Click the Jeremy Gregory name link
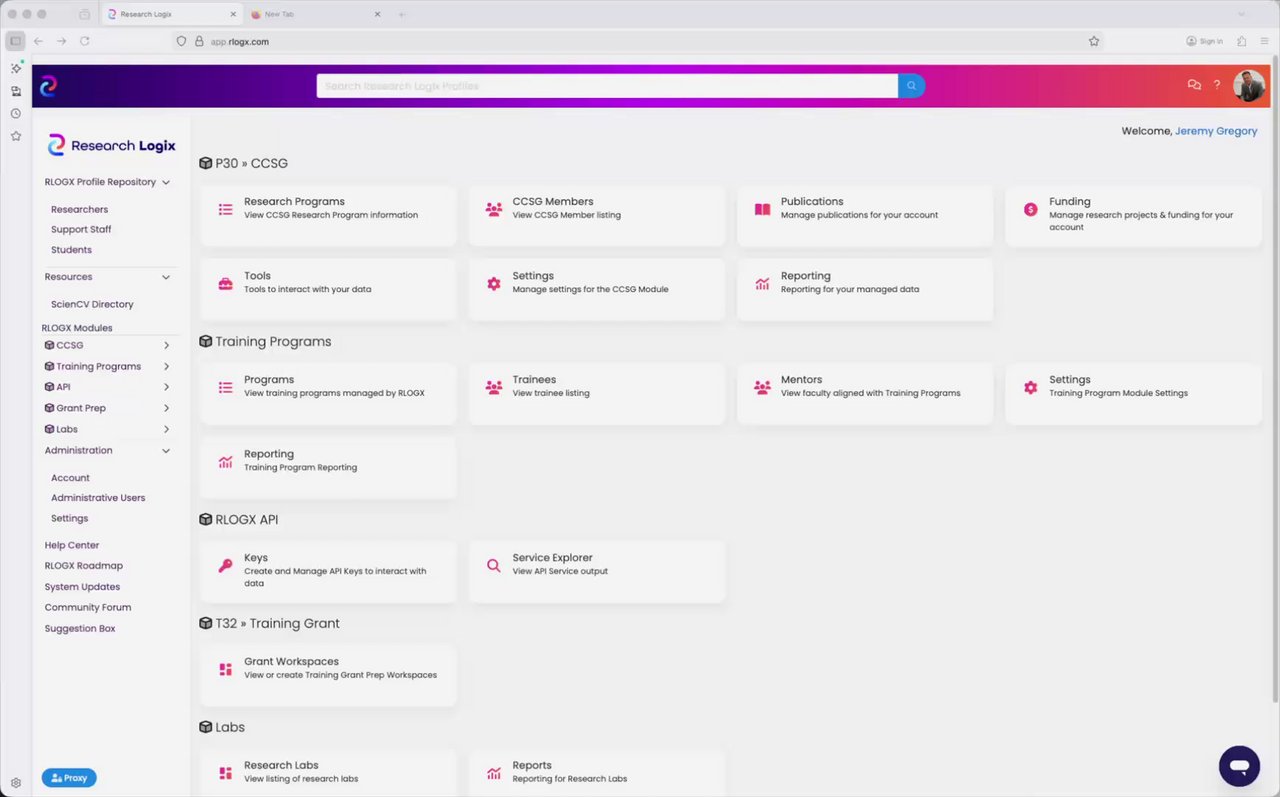Screen dimensions: 1280x797 [1216, 131]
